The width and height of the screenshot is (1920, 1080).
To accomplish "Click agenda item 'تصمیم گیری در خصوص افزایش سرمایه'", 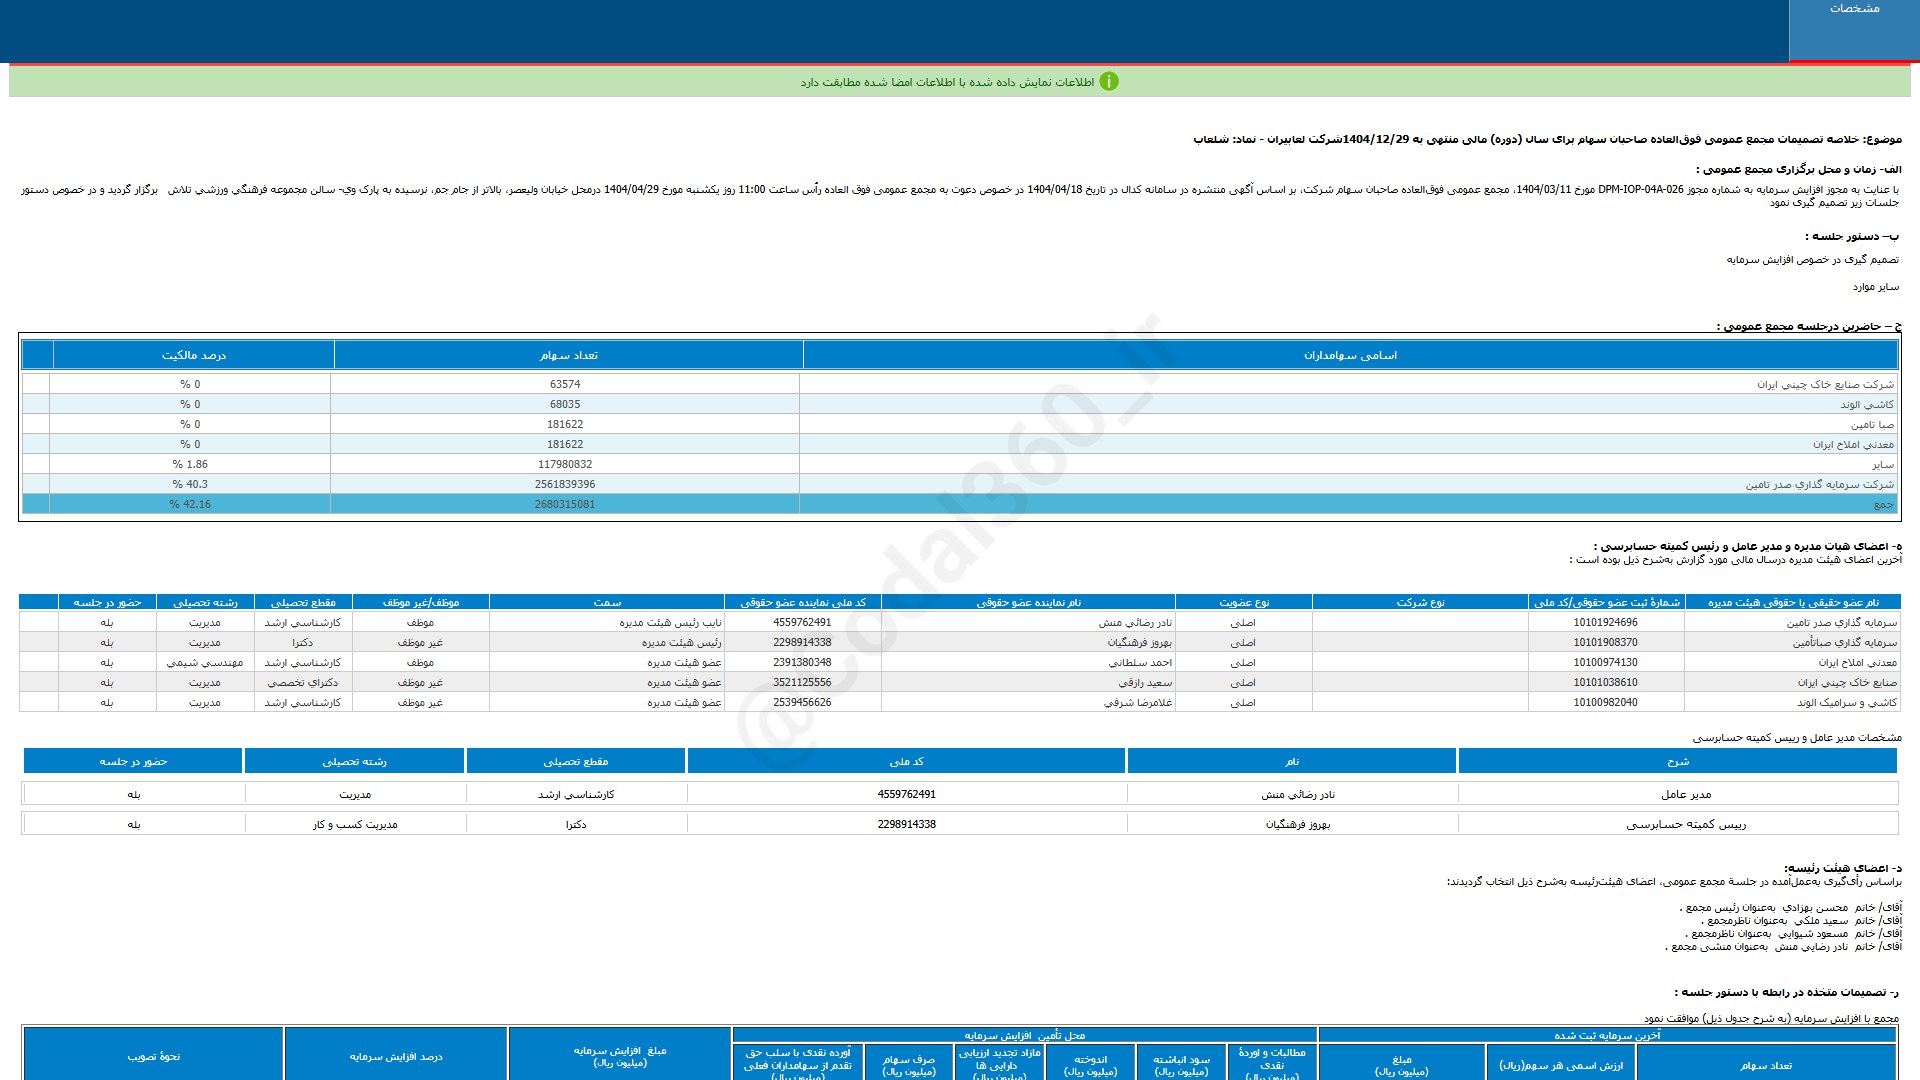I will coord(1812,259).
